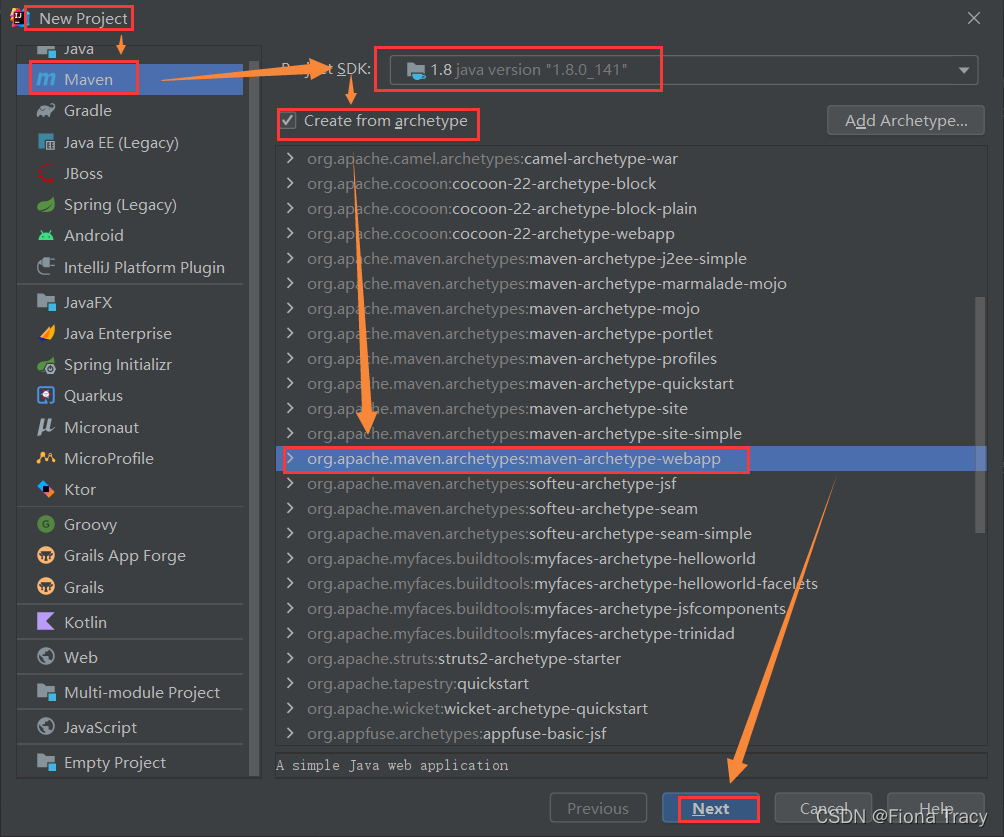Select maven-archetype-profiles archetype
Image resolution: width=1004 pixels, height=837 pixels.
click(x=631, y=359)
